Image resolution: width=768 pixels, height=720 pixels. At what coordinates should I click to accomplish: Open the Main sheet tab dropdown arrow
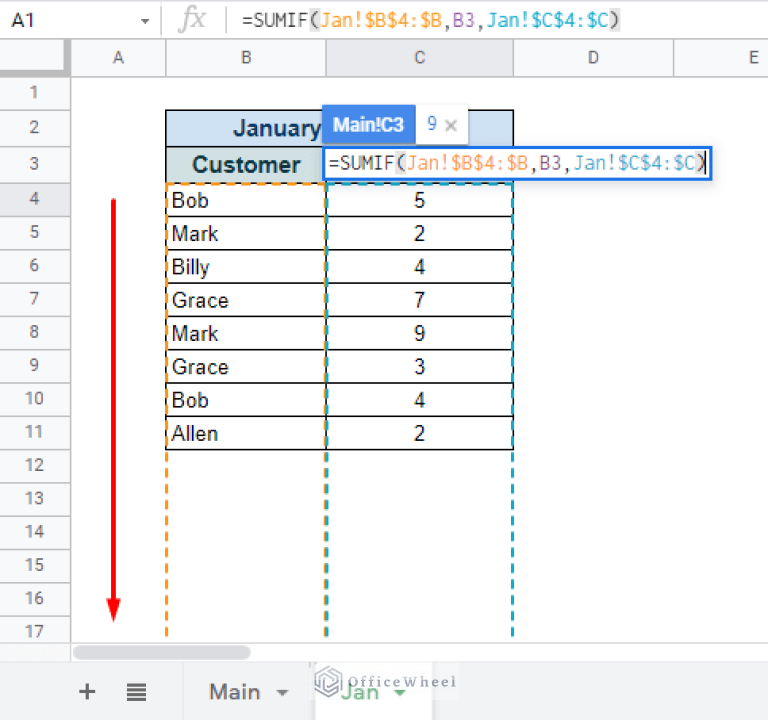282,692
